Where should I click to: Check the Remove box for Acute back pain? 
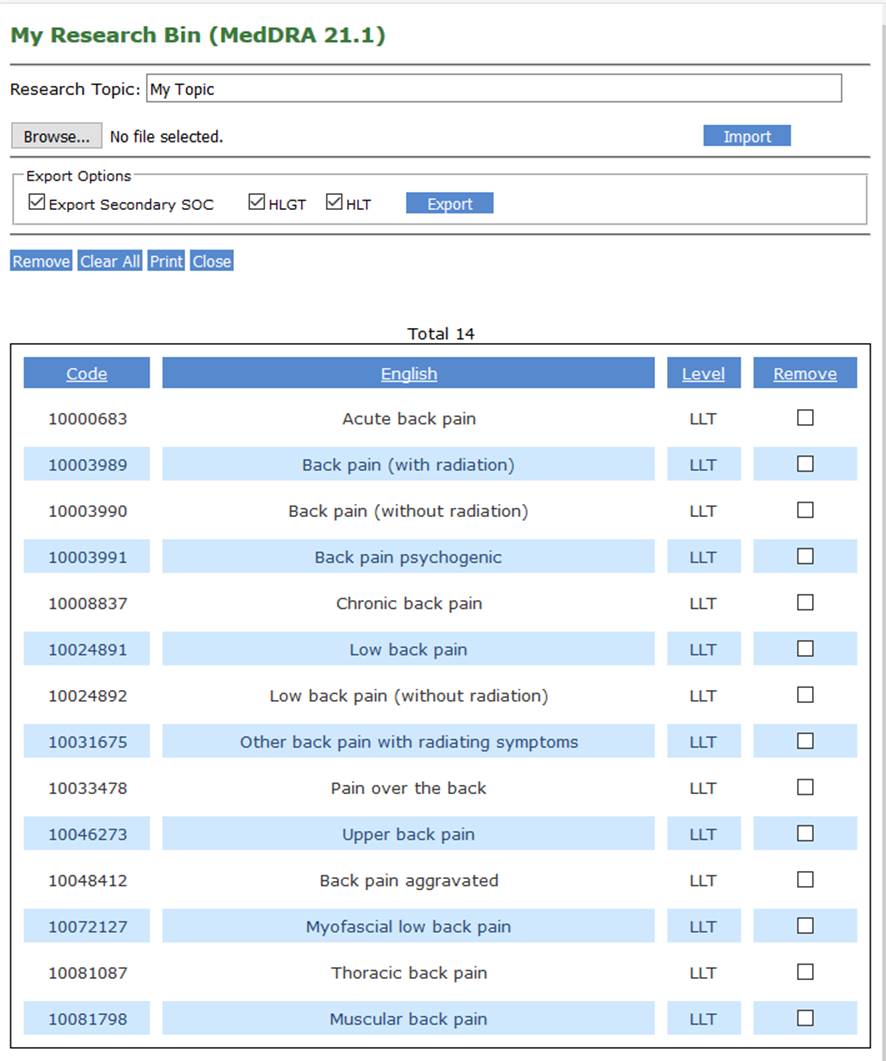804,417
